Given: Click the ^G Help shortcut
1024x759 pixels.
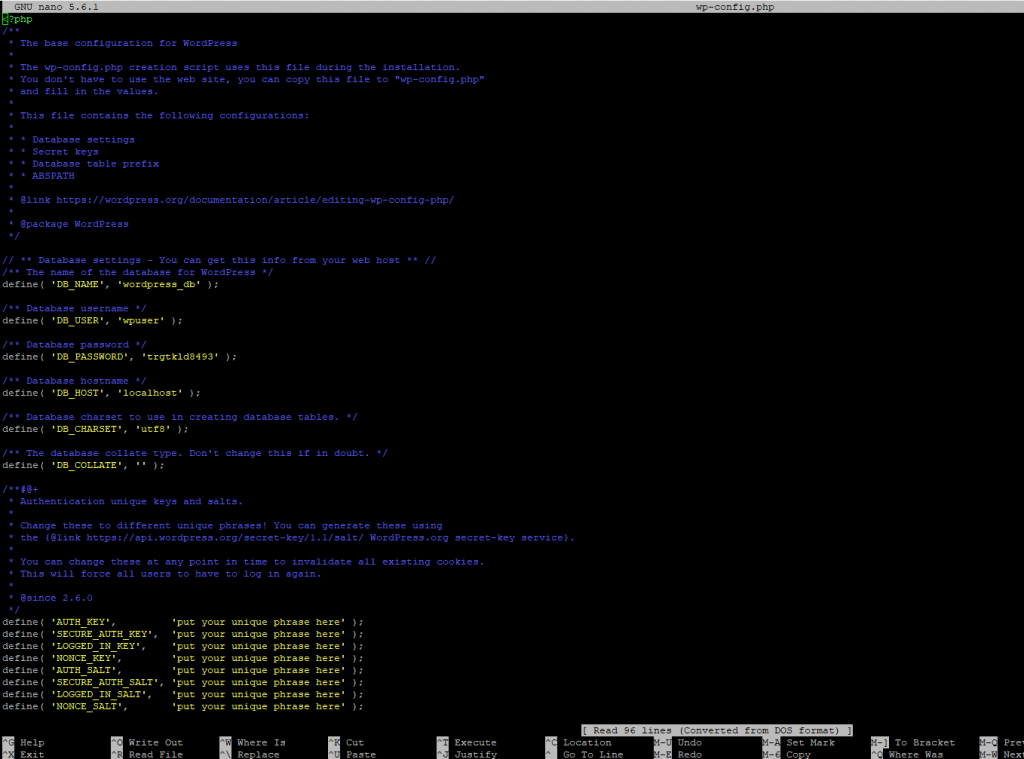Looking at the screenshot, I should point(24,743).
